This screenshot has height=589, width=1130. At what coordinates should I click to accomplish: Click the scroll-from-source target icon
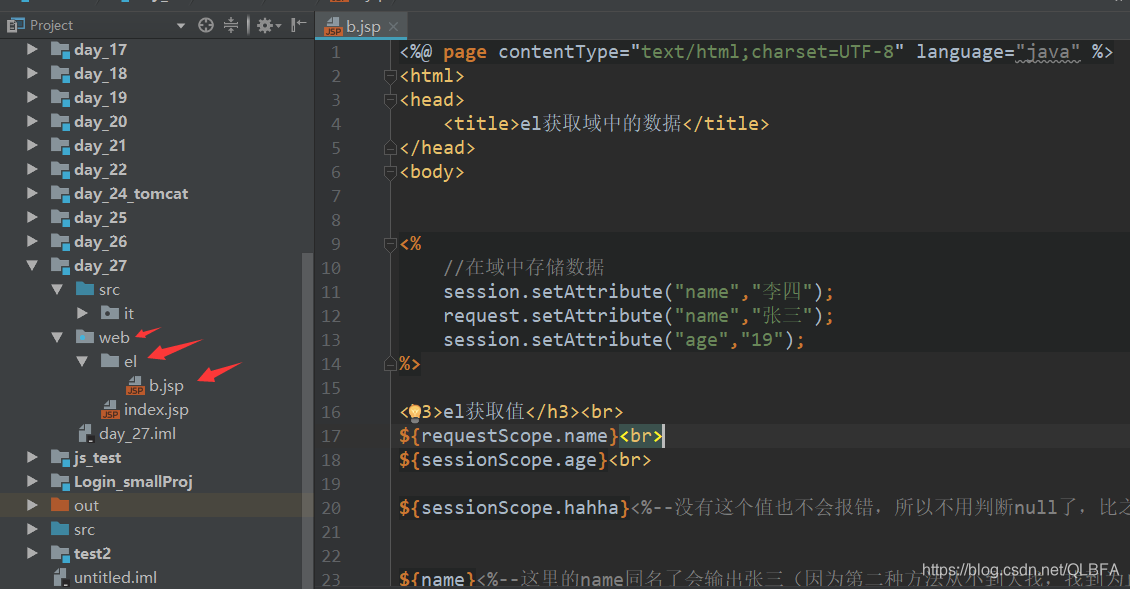(x=205, y=25)
